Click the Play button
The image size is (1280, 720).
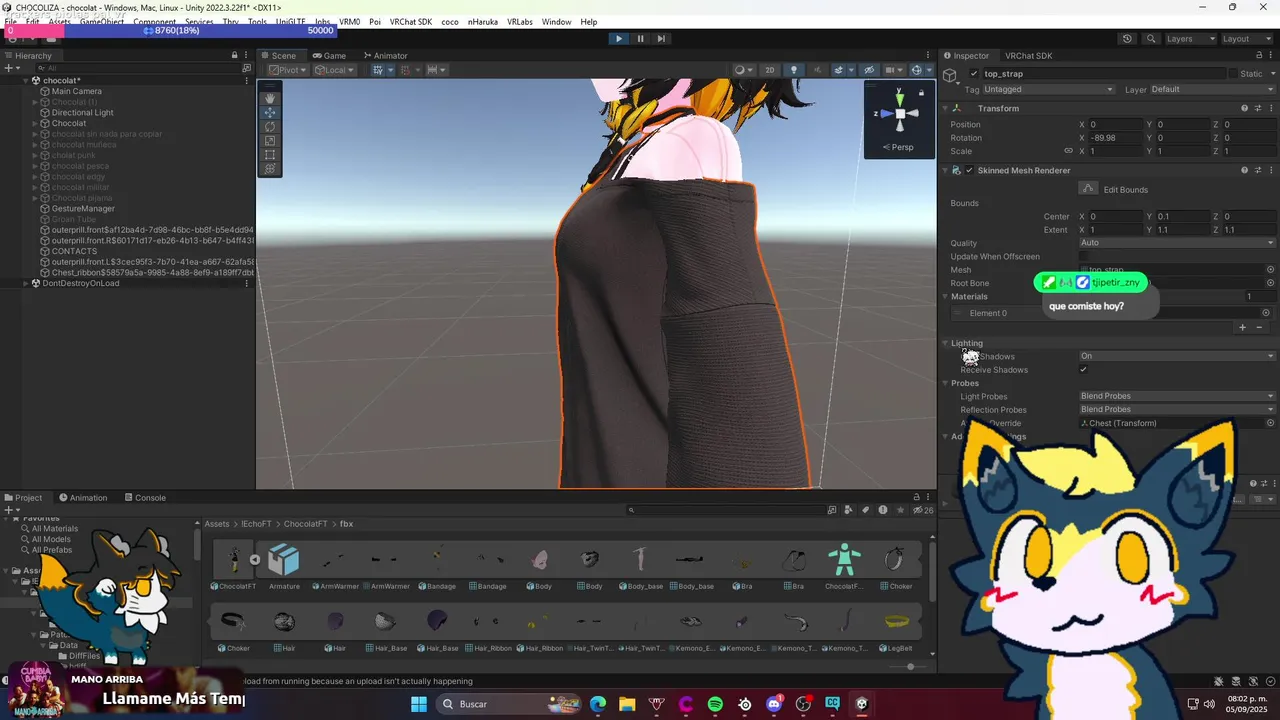tap(618, 39)
